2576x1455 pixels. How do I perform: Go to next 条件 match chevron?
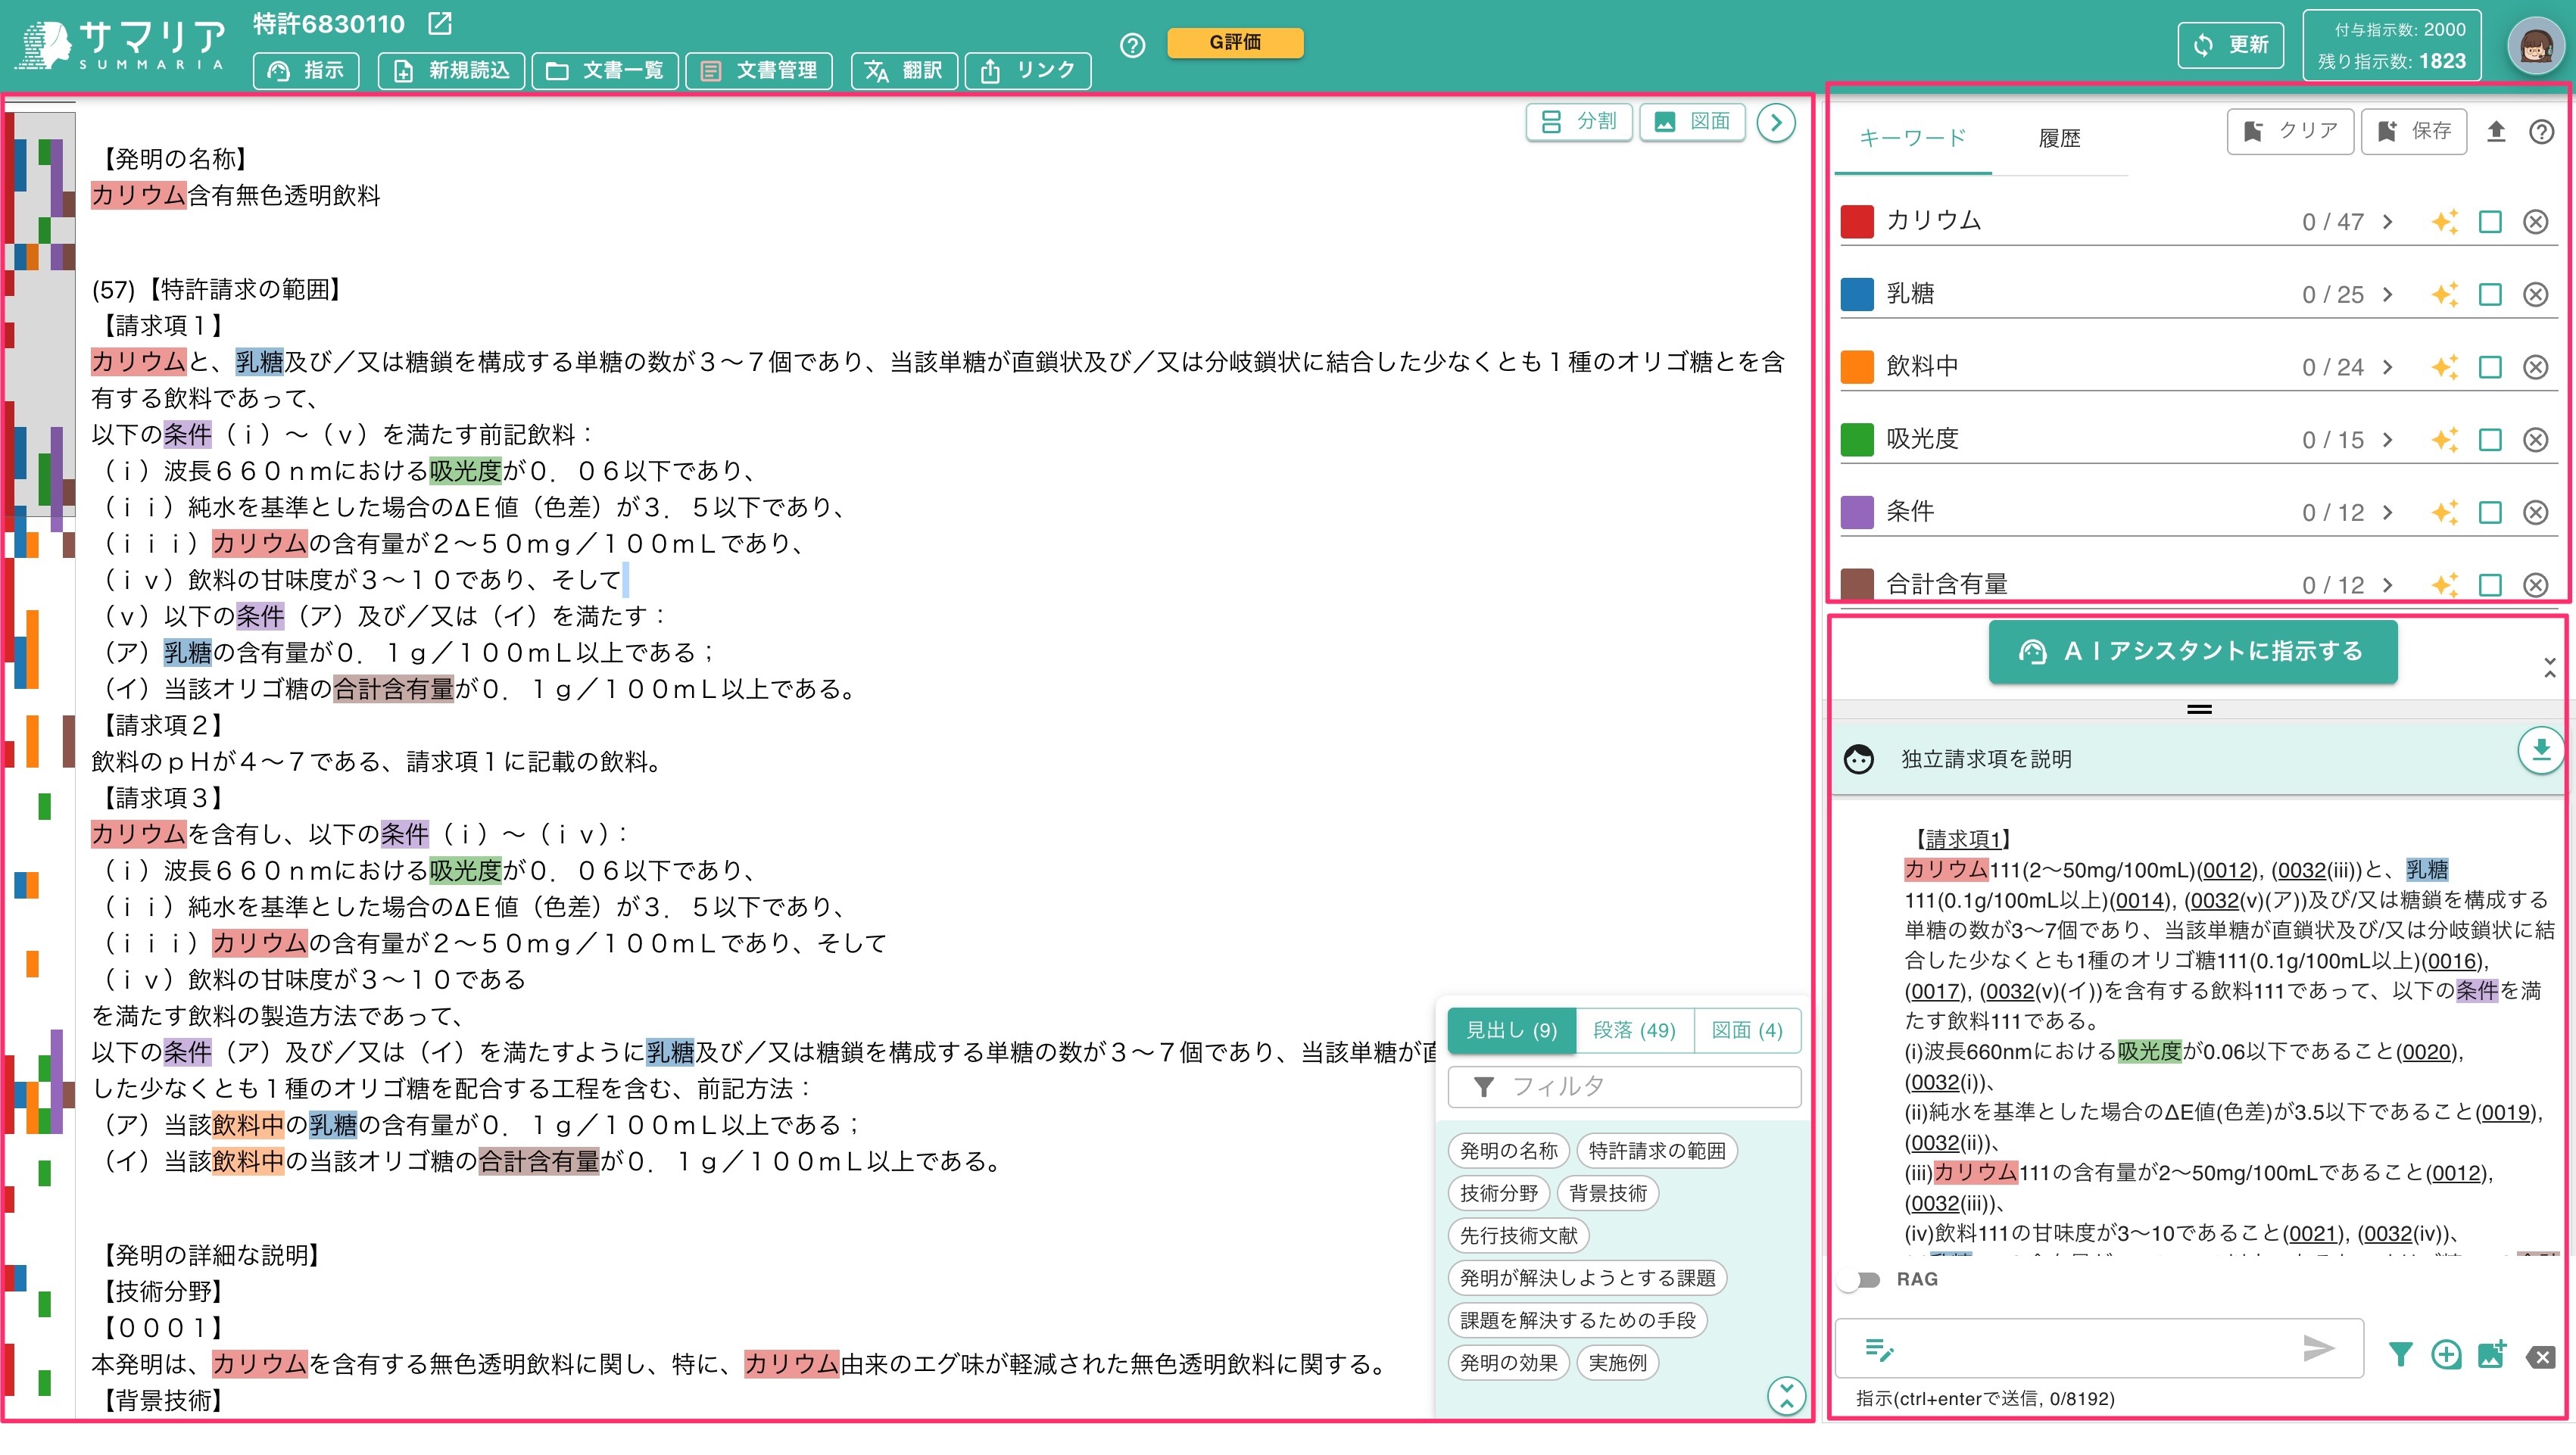pos(2388,512)
